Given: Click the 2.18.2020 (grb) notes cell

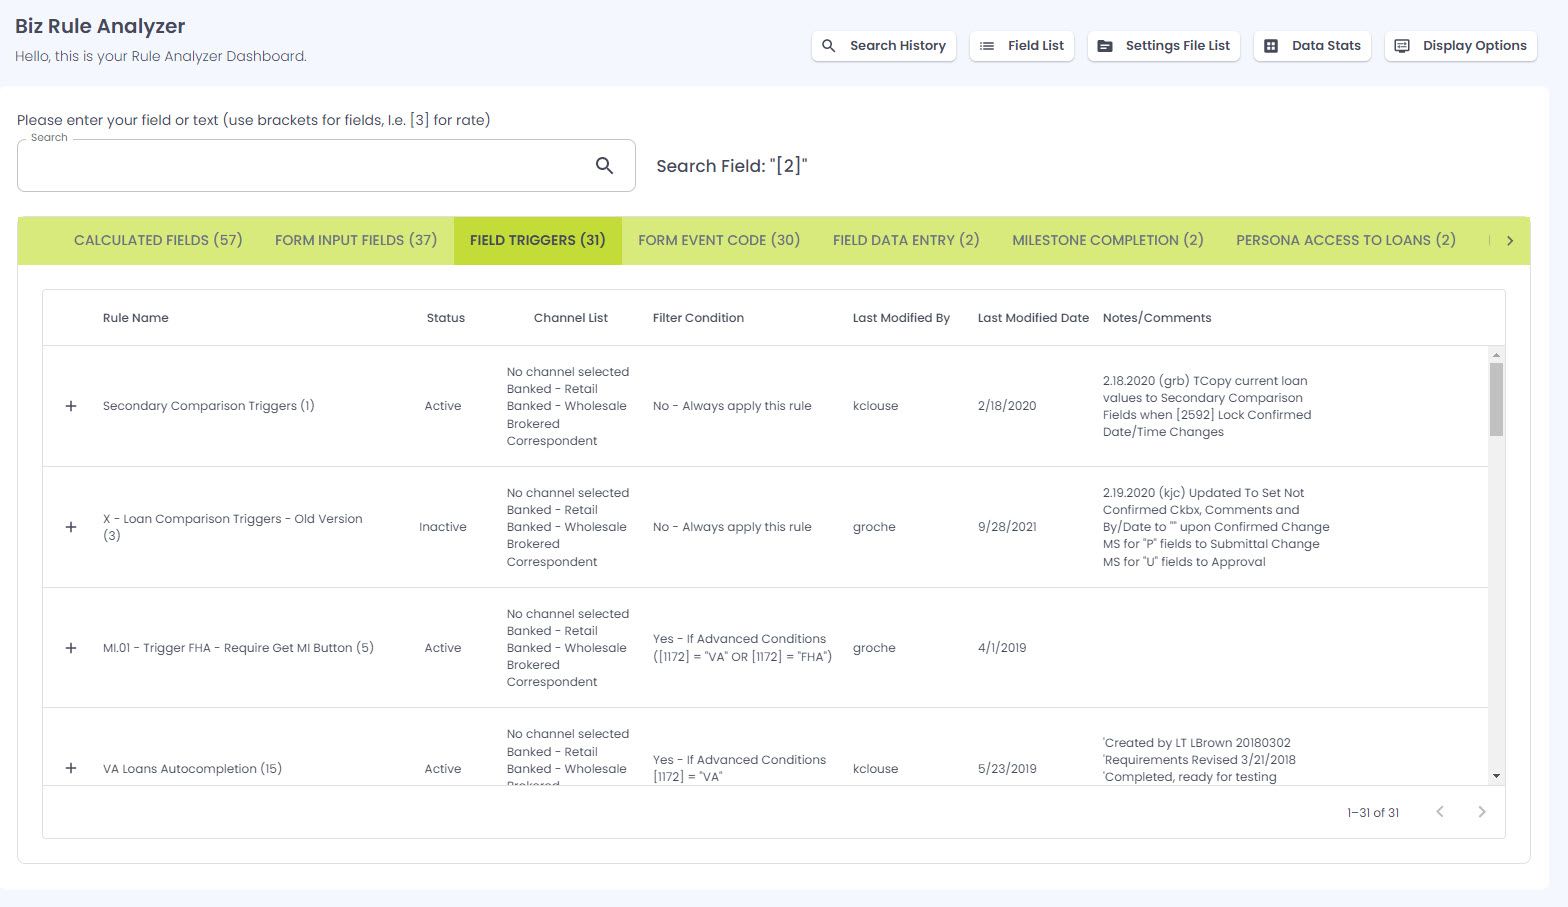Looking at the screenshot, I should tap(1207, 406).
